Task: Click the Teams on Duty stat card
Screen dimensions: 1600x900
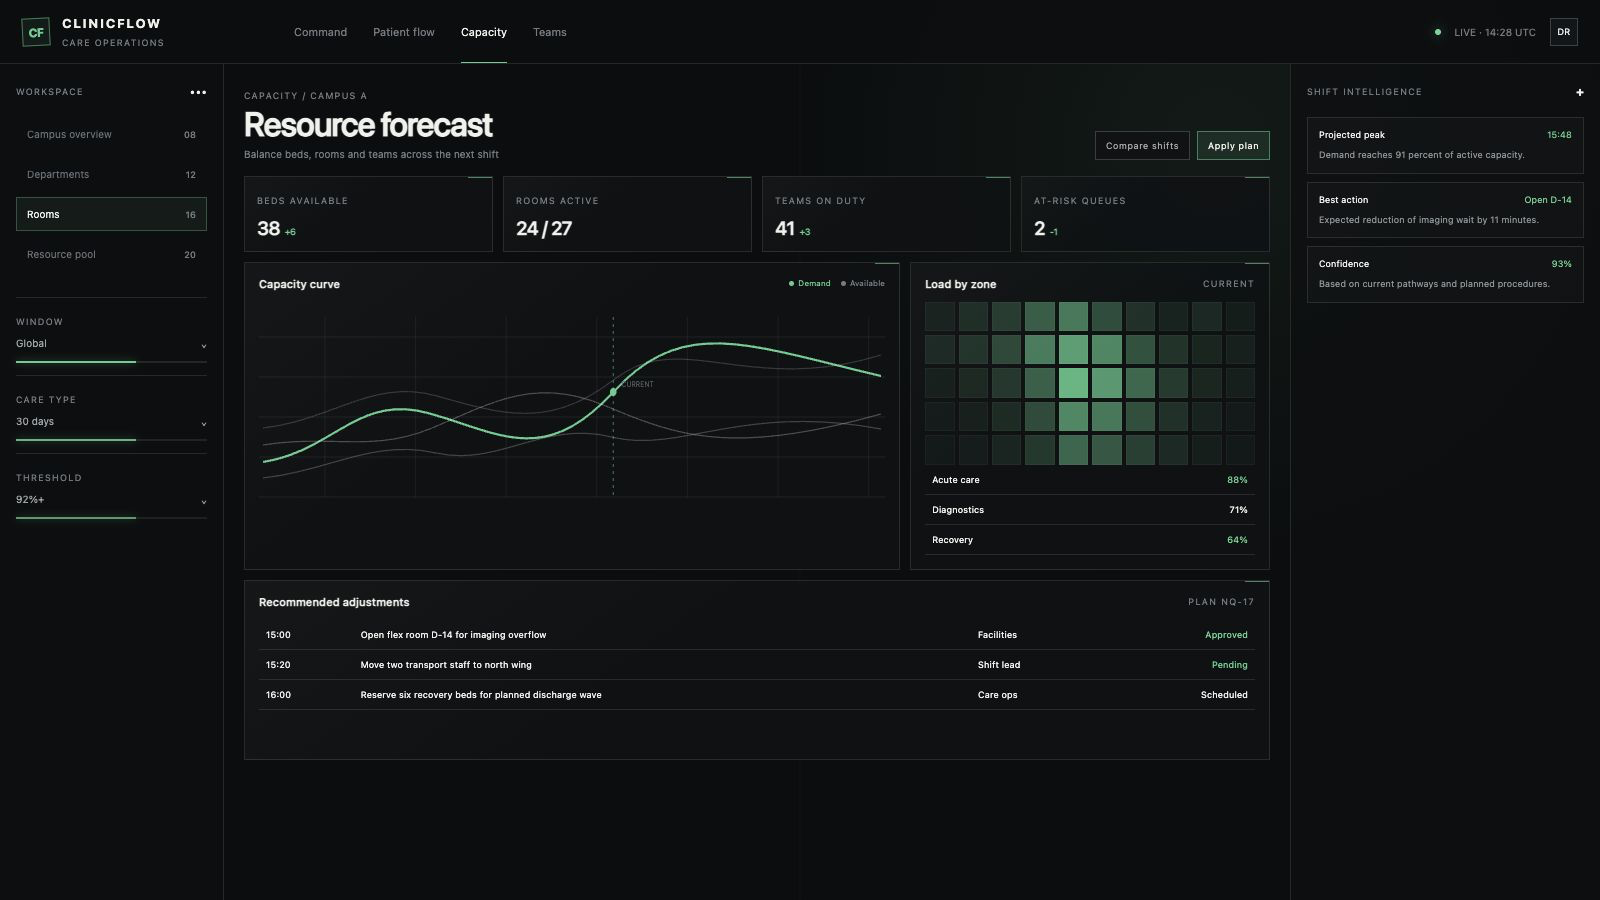Action: point(886,214)
